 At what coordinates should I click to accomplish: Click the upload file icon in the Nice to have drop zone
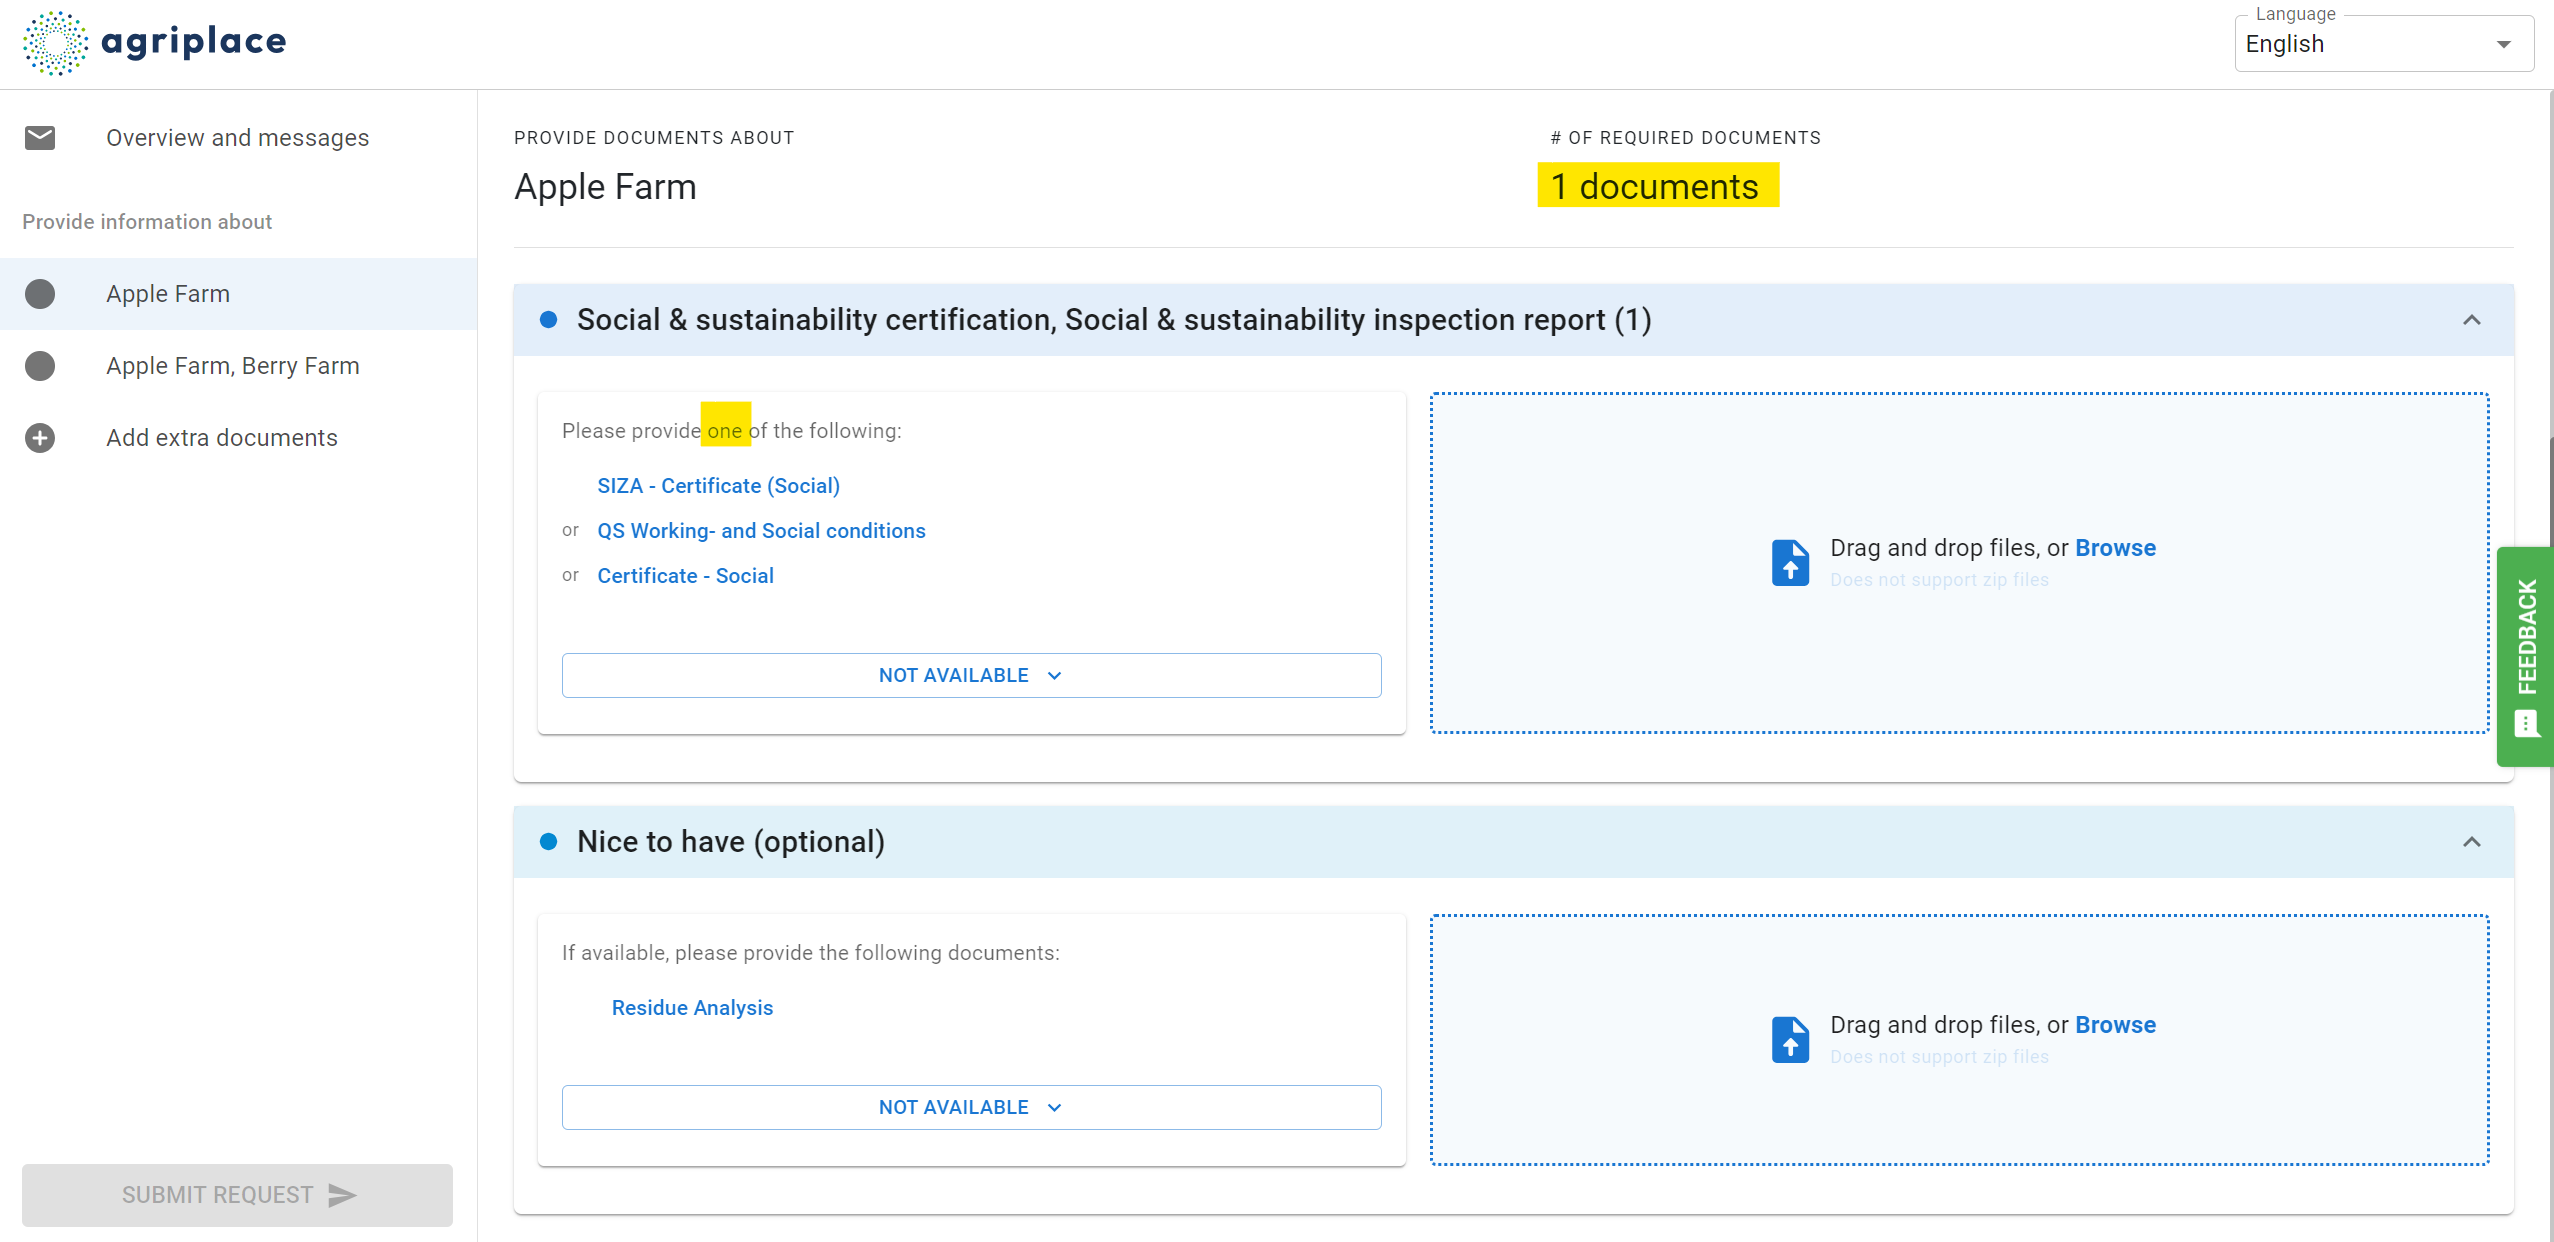pos(1790,1039)
